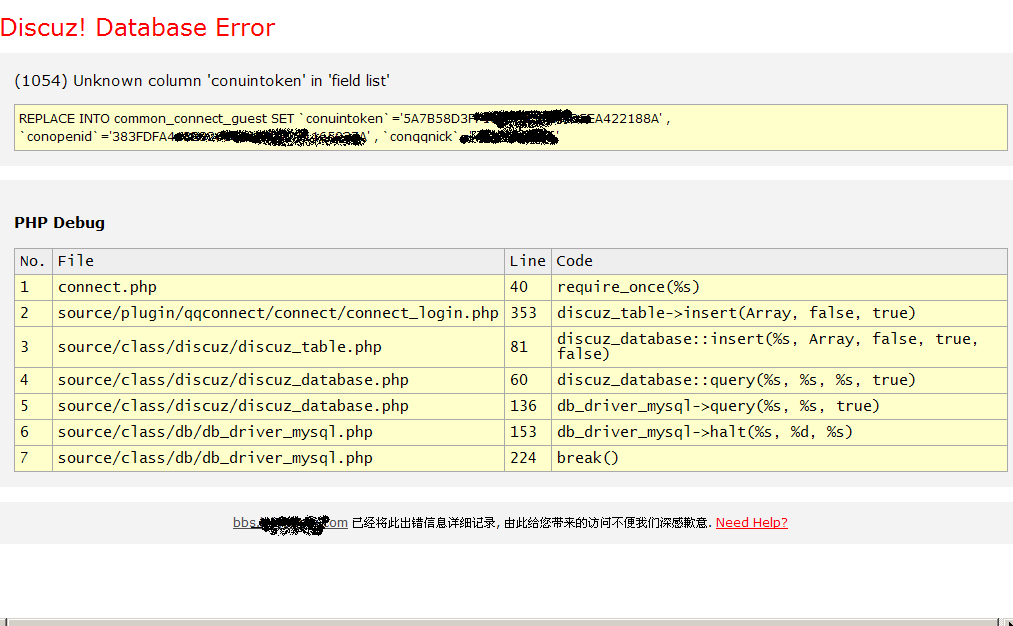Select the Chinese apology message text
The height and width of the screenshot is (626, 1013).
532,523
